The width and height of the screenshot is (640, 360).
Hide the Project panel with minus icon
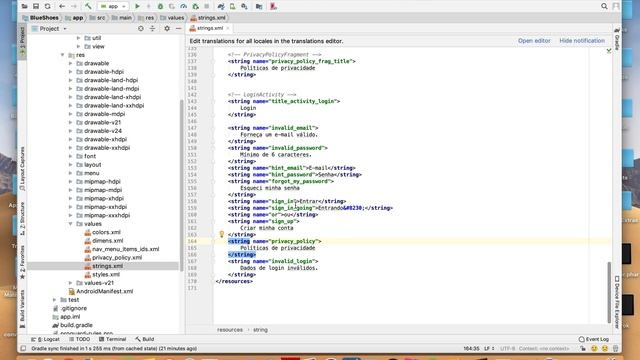(x=178, y=29)
